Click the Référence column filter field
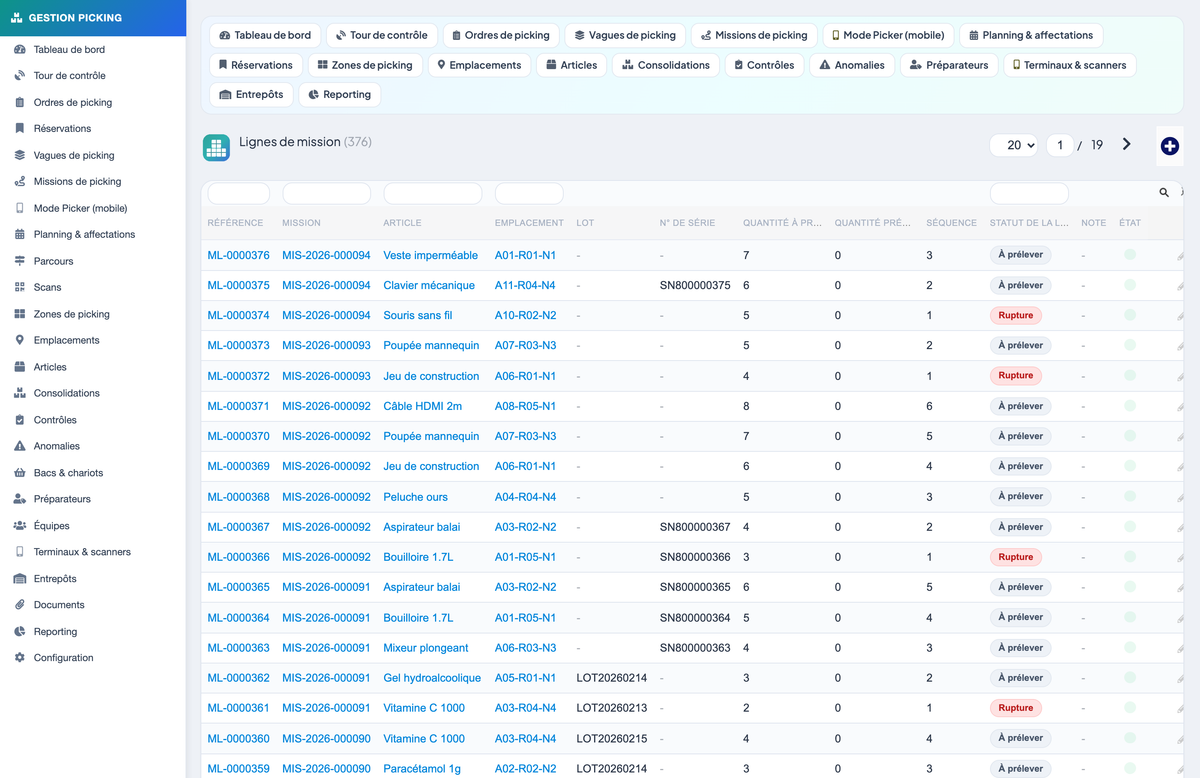The image size is (1200, 778). coord(238,193)
